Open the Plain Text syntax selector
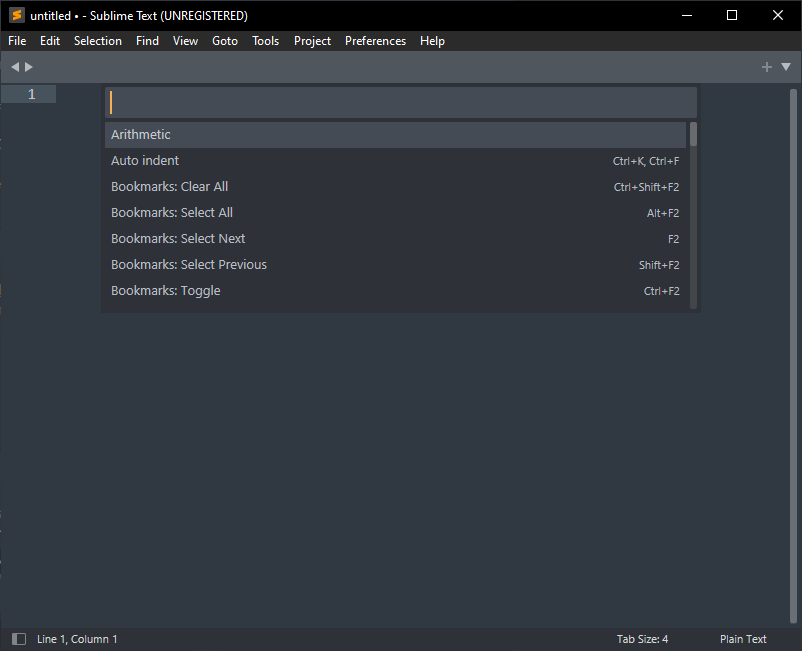Screen dimensions: 802x651 point(743,639)
